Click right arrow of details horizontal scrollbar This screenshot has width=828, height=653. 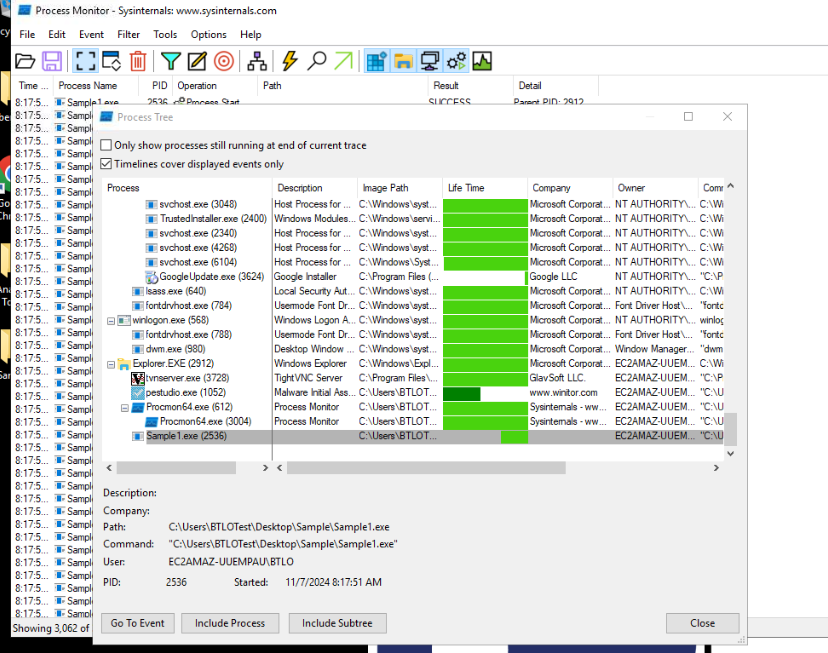pos(716,468)
